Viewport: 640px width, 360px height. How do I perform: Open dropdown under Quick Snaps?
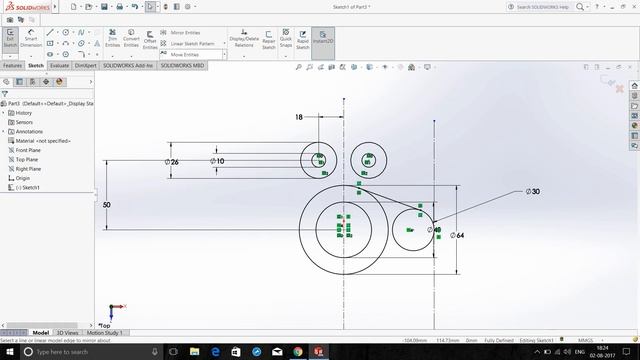(x=286, y=56)
